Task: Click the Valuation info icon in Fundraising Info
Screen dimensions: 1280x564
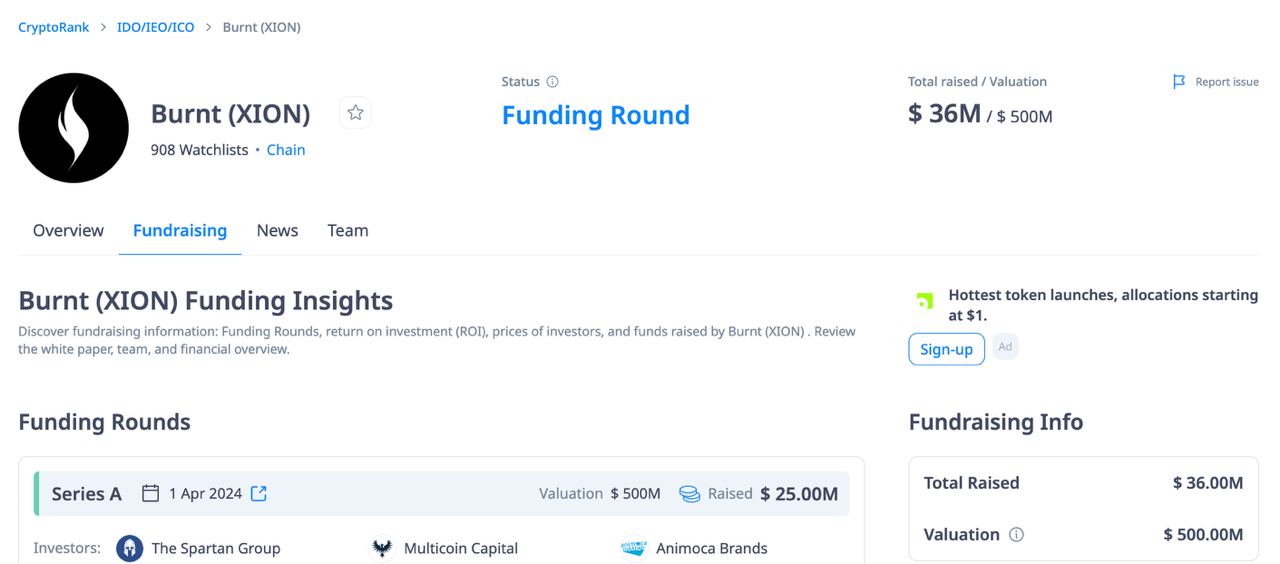Action: [1017, 535]
